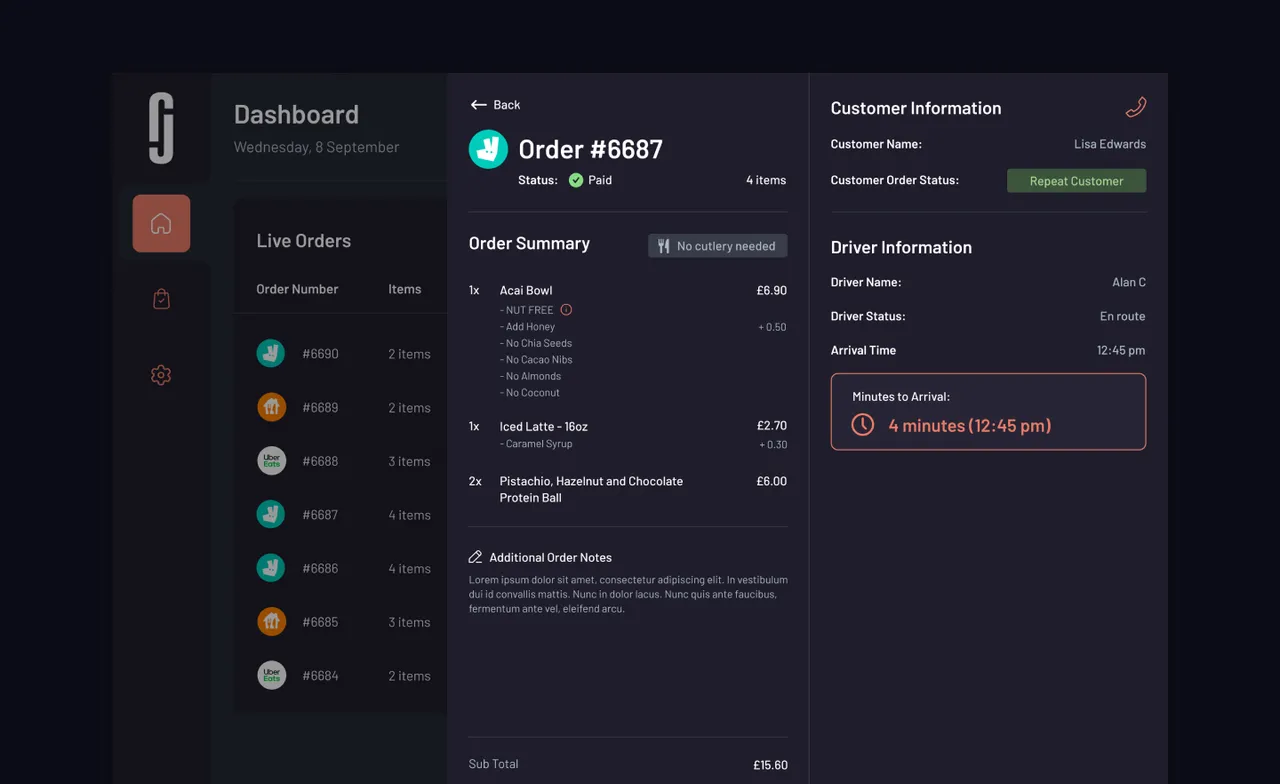Click the app logo at top of sidebar
This screenshot has height=784, width=1280.
click(161, 128)
